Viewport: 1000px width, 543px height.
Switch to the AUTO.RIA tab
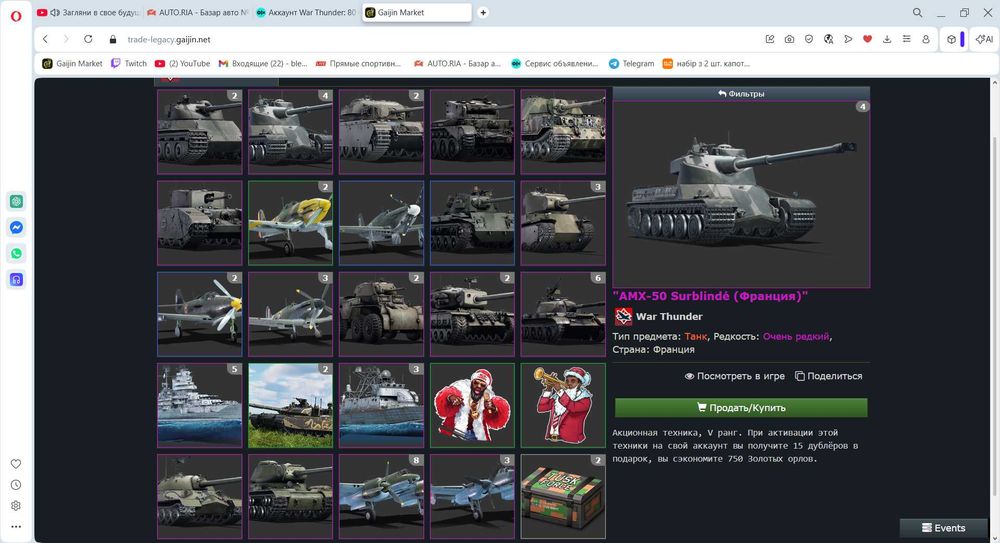(196, 12)
